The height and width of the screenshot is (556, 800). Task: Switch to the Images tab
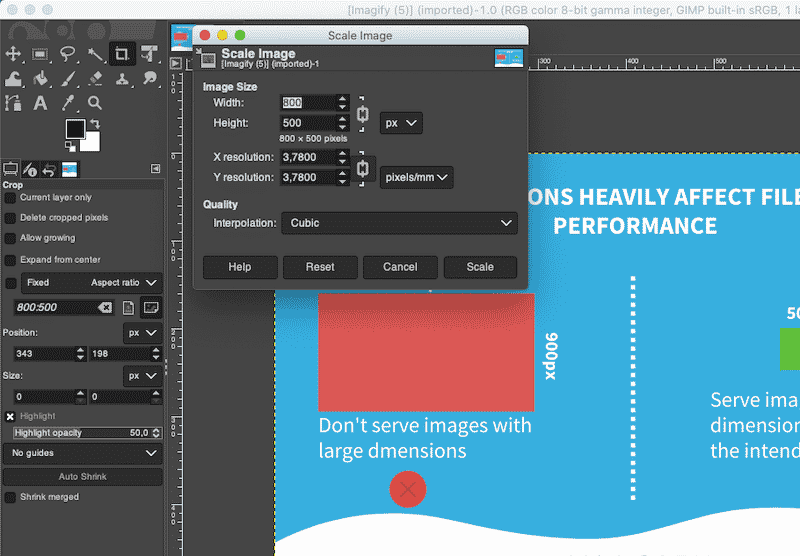click(x=69, y=169)
